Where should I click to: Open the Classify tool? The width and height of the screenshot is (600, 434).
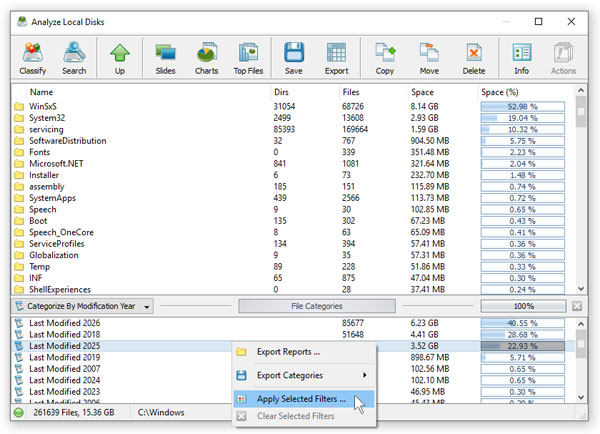tap(33, 58)
